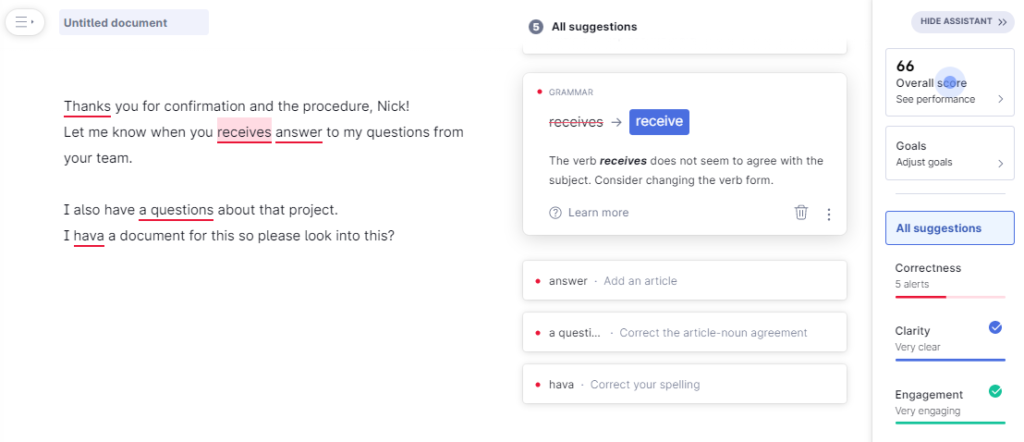Open the sidebar menu icon
Viewport: 1024px width, 442px height.
coord(25,22)
